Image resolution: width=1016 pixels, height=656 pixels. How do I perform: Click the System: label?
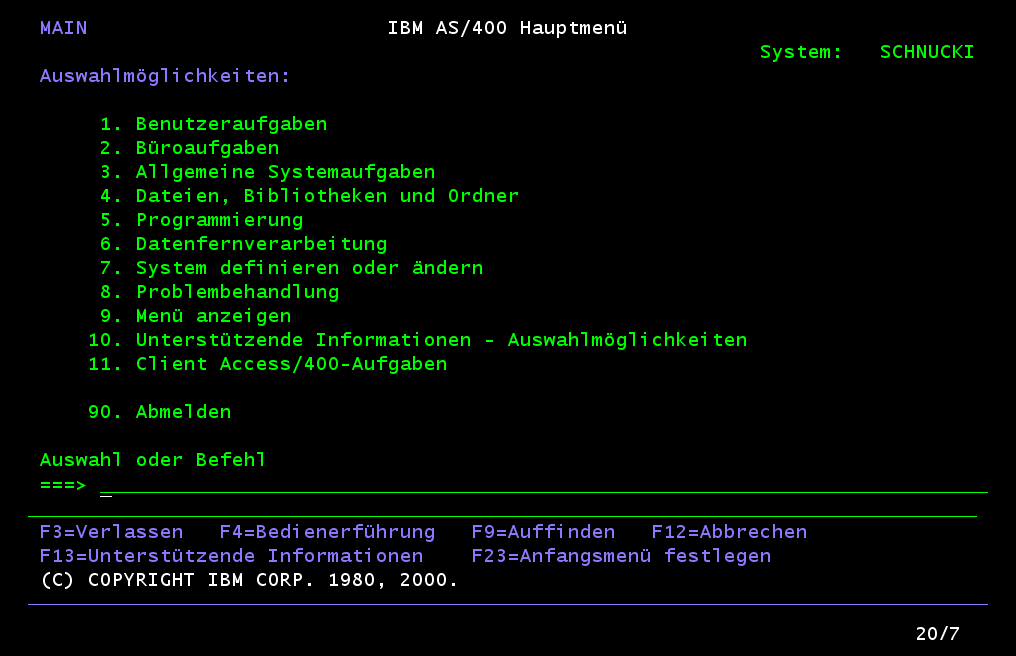pyautogui.click(x=801, y=52)
